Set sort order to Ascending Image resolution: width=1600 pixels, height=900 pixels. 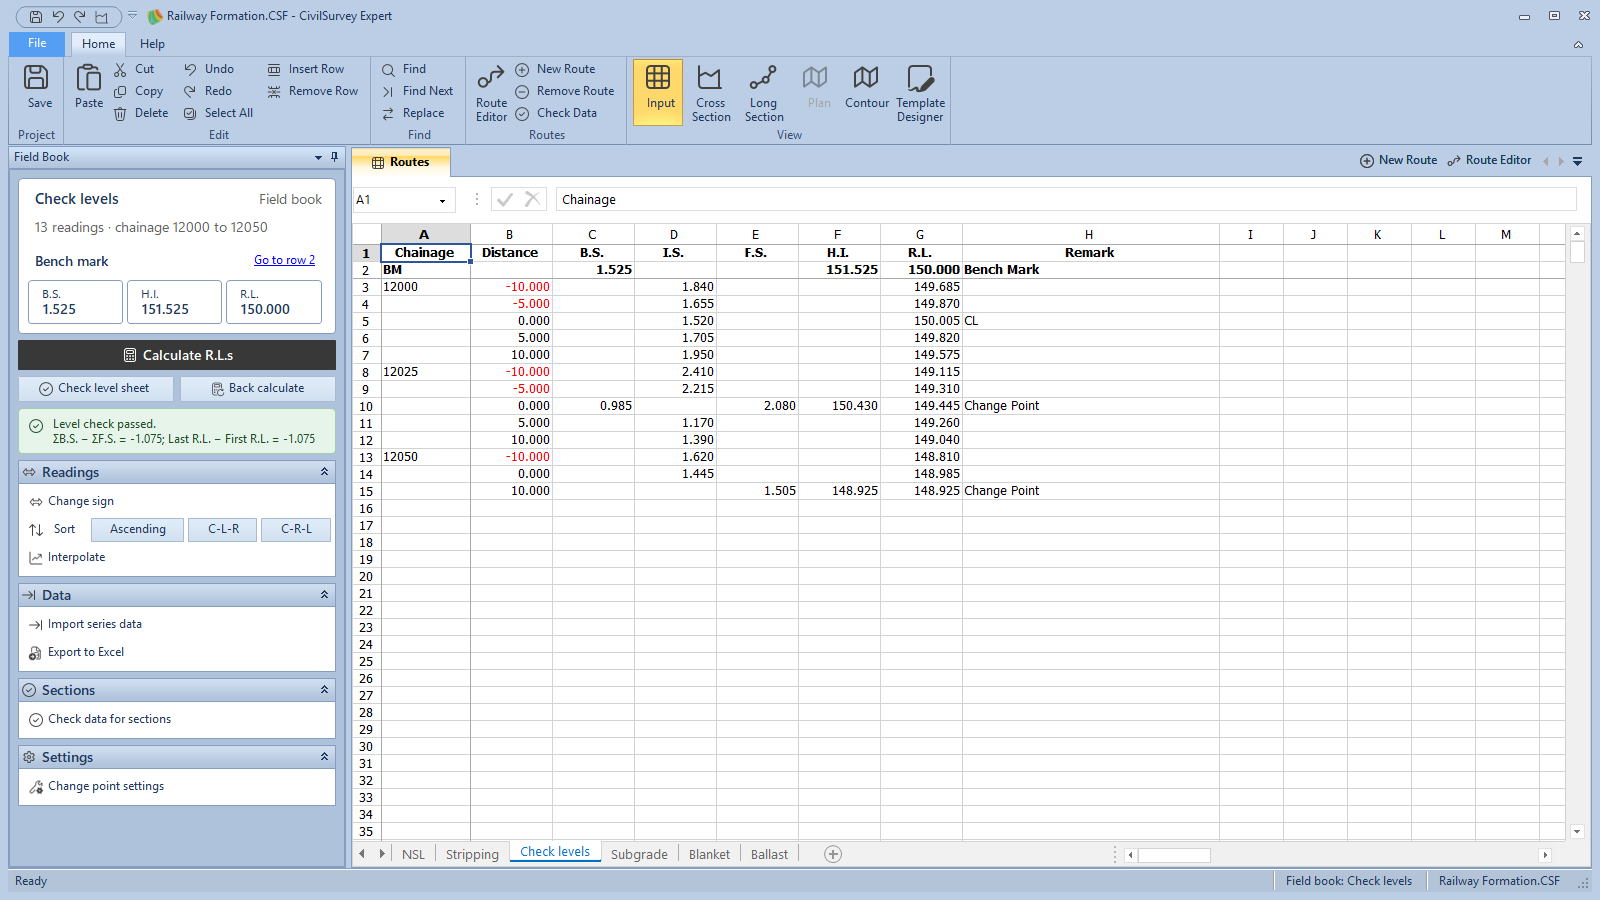coord(137,529)
